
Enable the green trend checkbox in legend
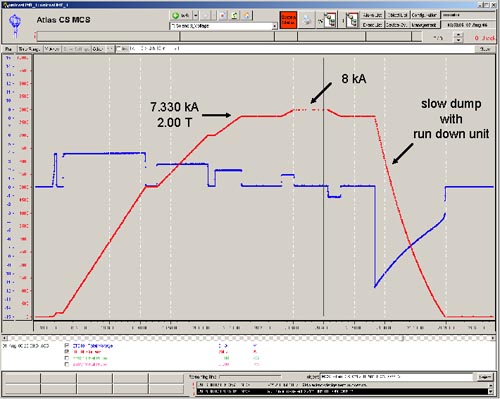(67, 358)
